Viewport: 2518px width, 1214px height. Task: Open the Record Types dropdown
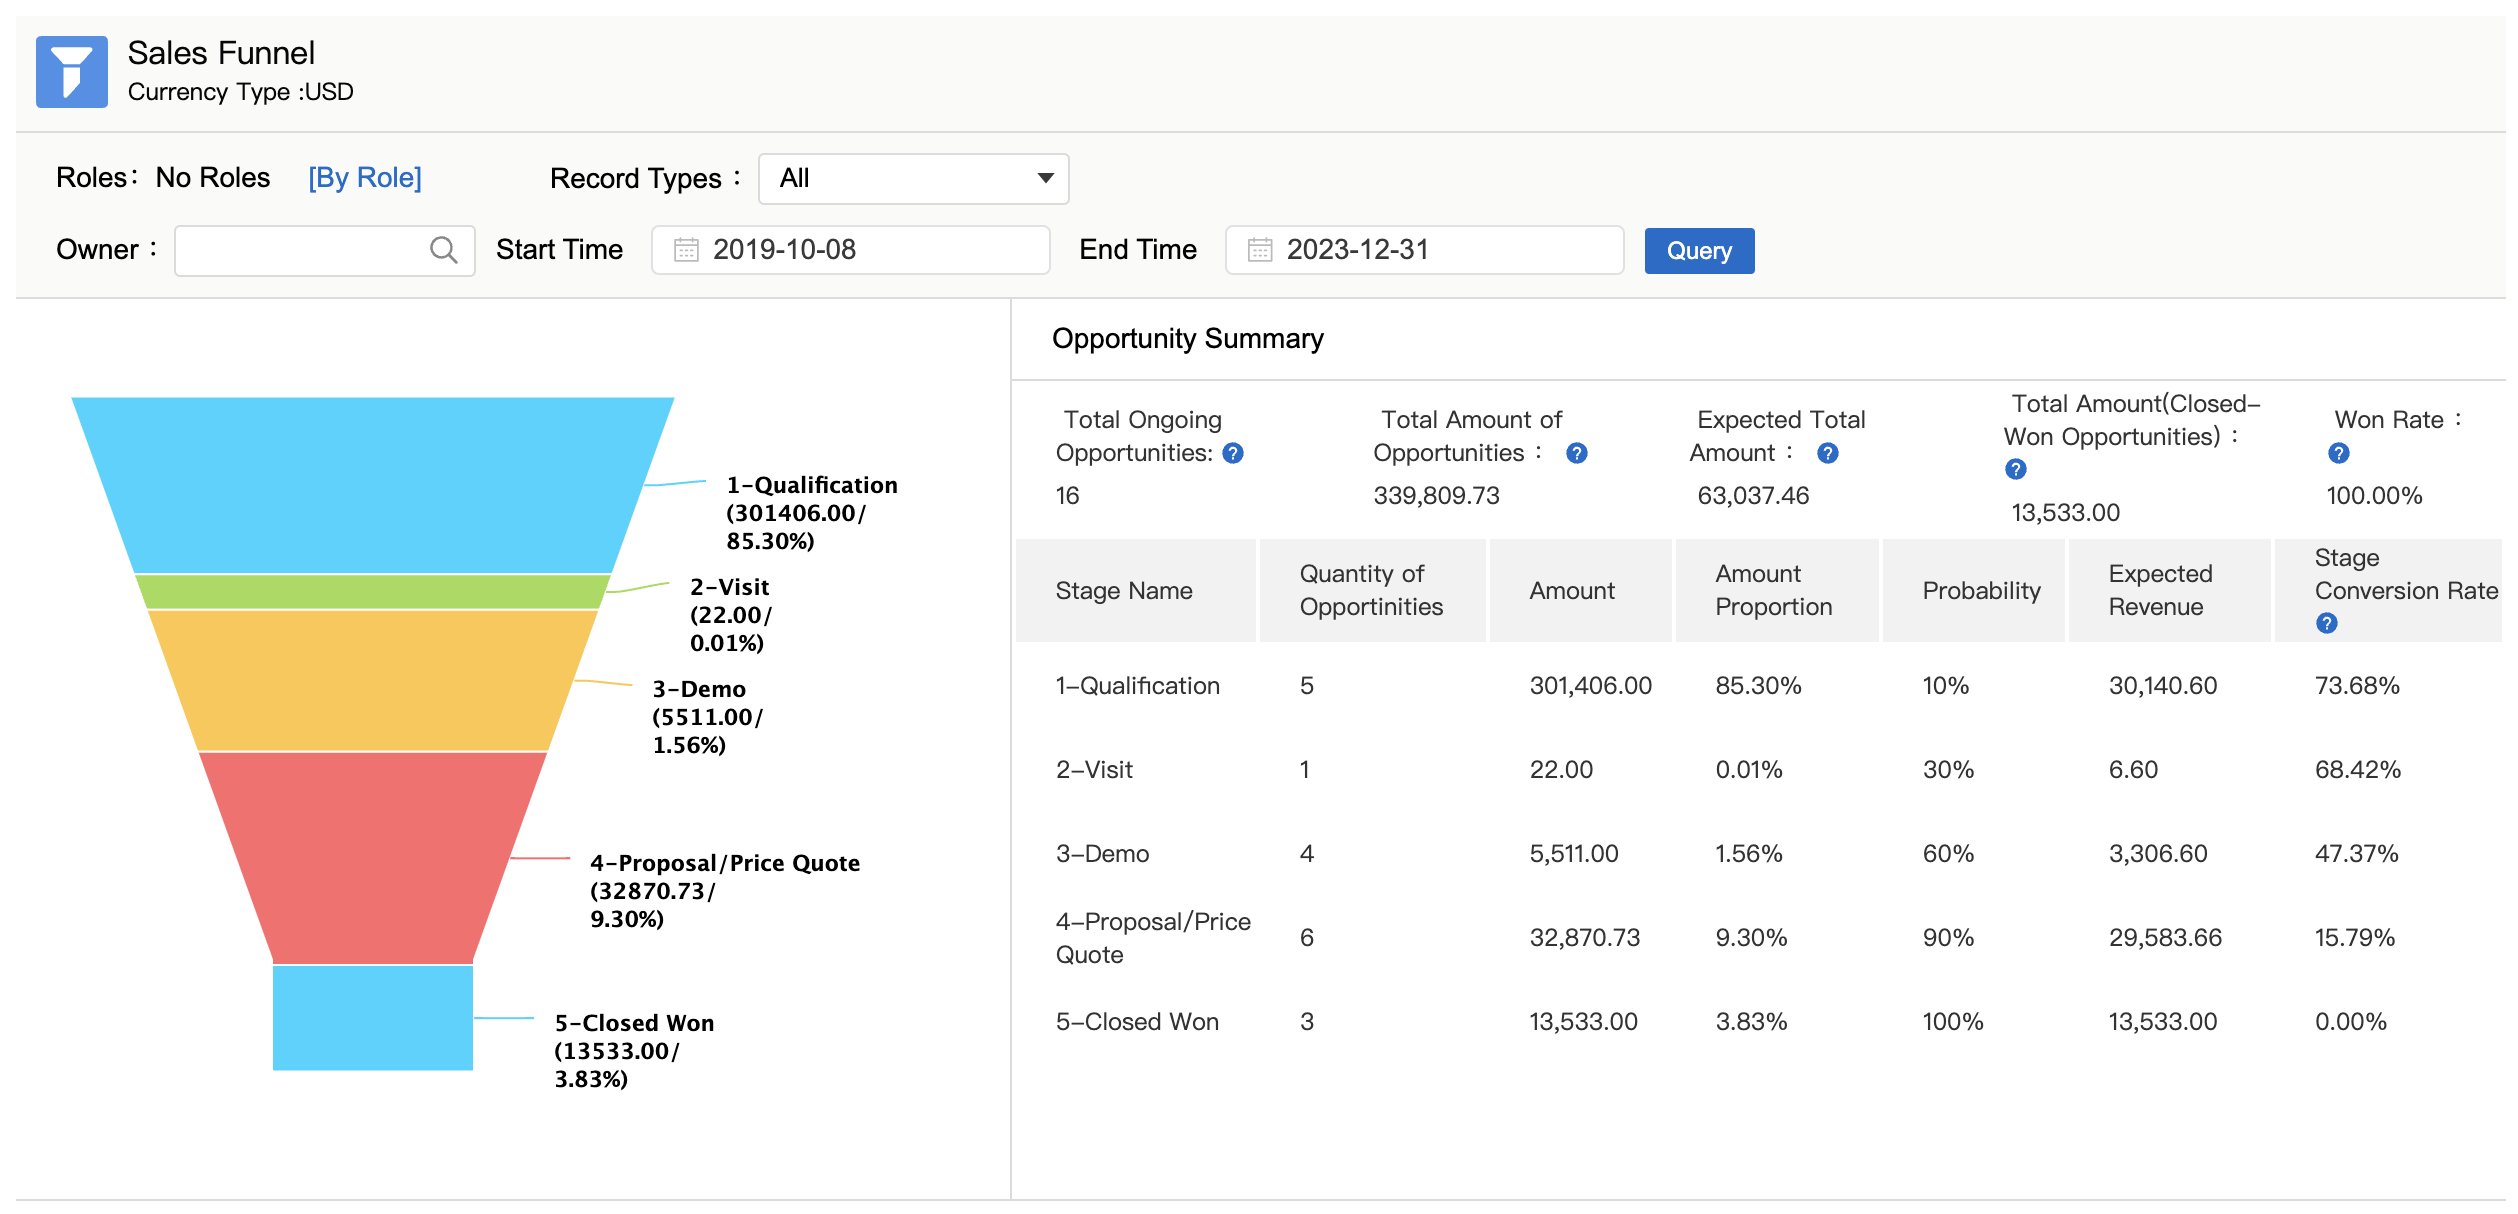point(913,179)
